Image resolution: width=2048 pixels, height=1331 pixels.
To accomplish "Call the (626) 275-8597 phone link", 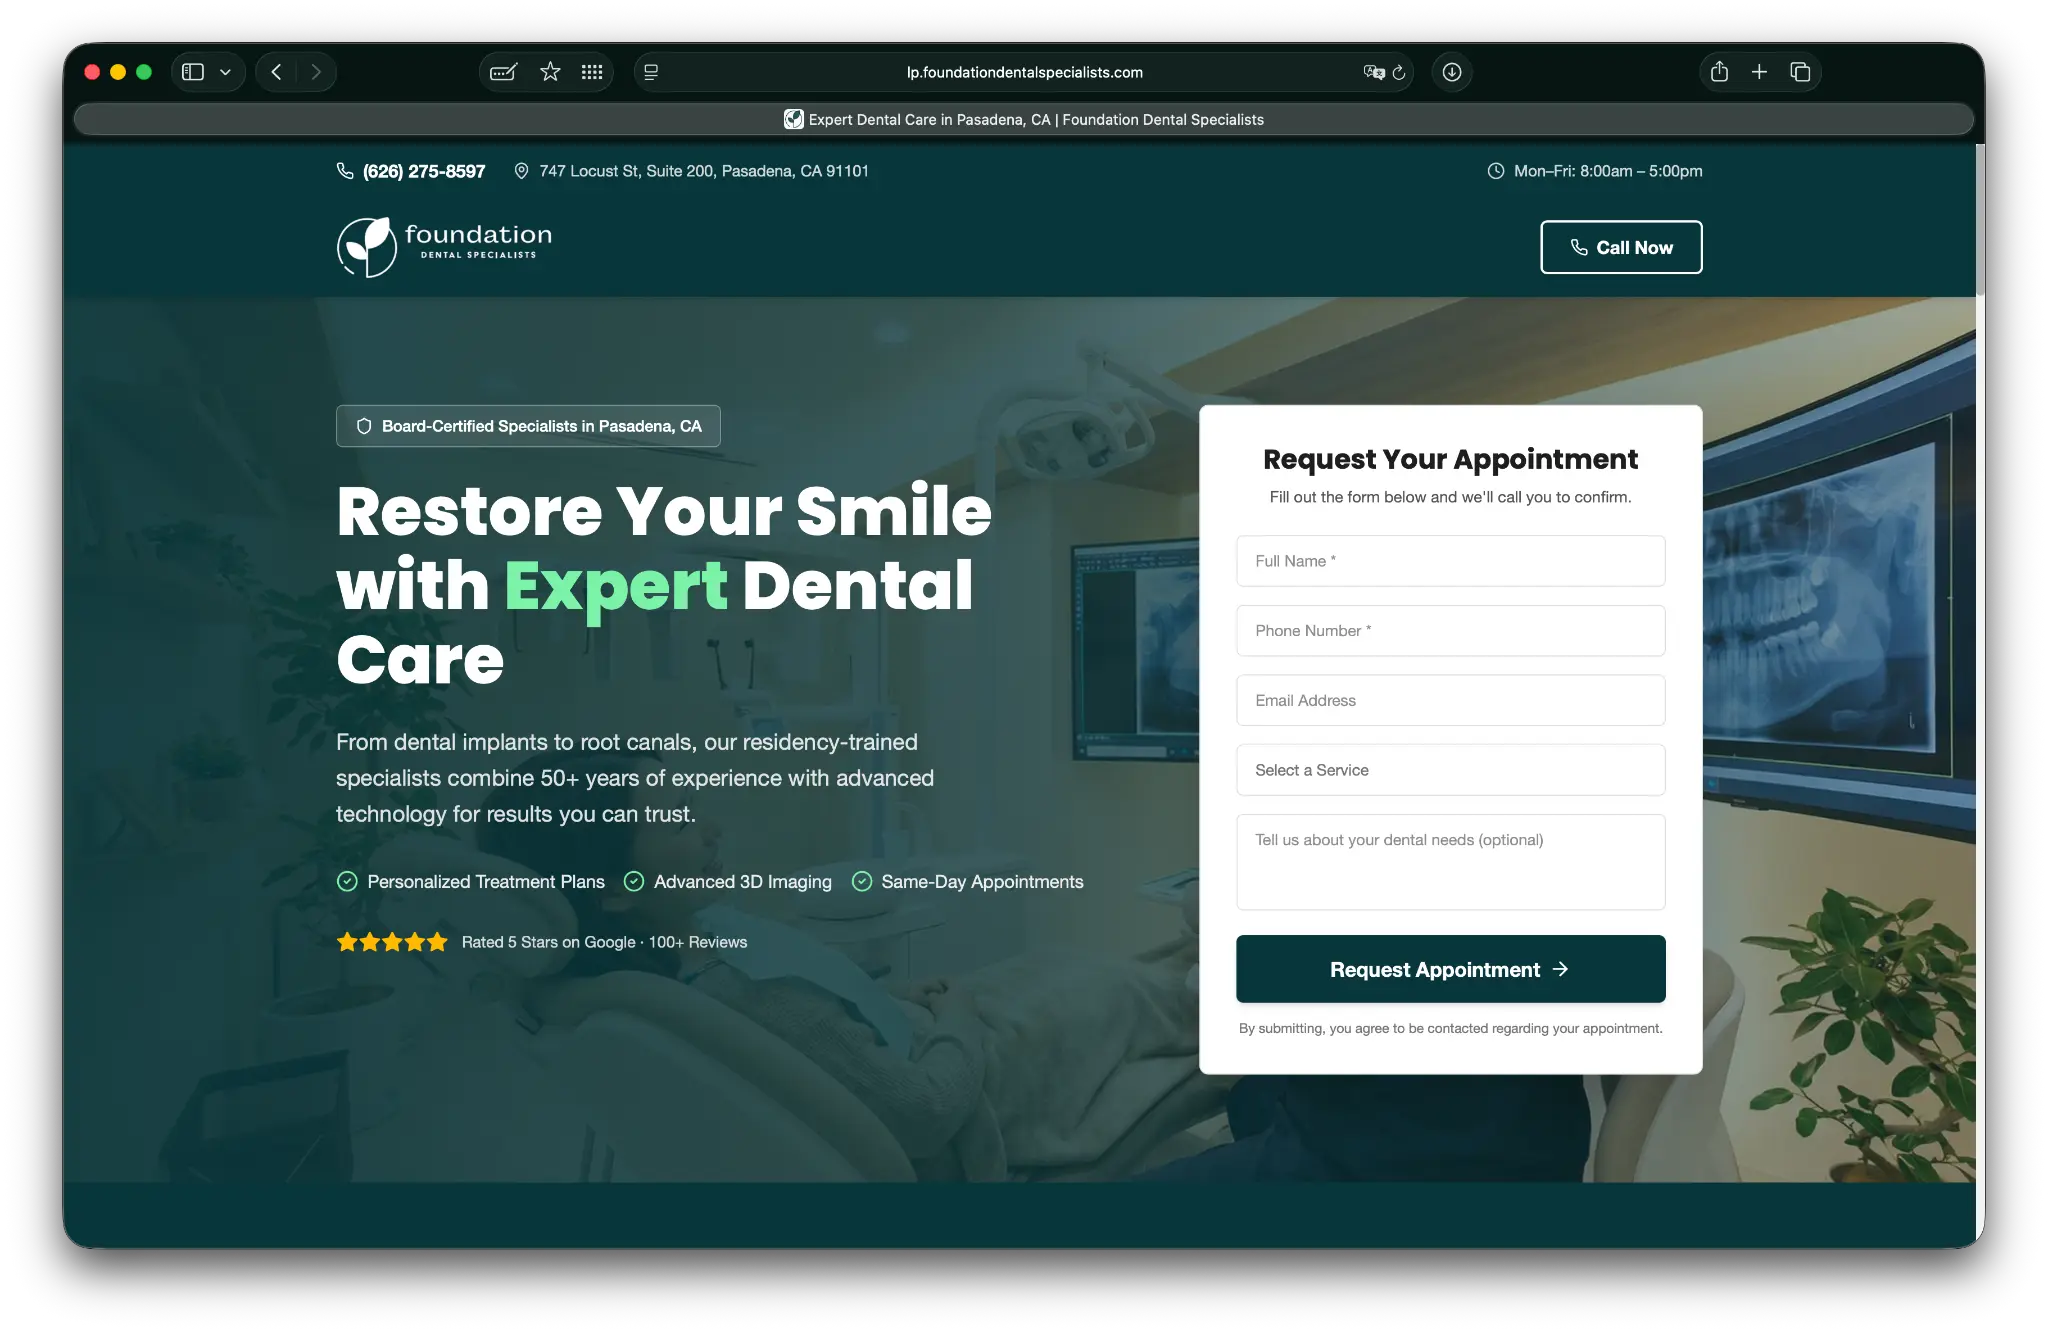I will click(424, 171).
